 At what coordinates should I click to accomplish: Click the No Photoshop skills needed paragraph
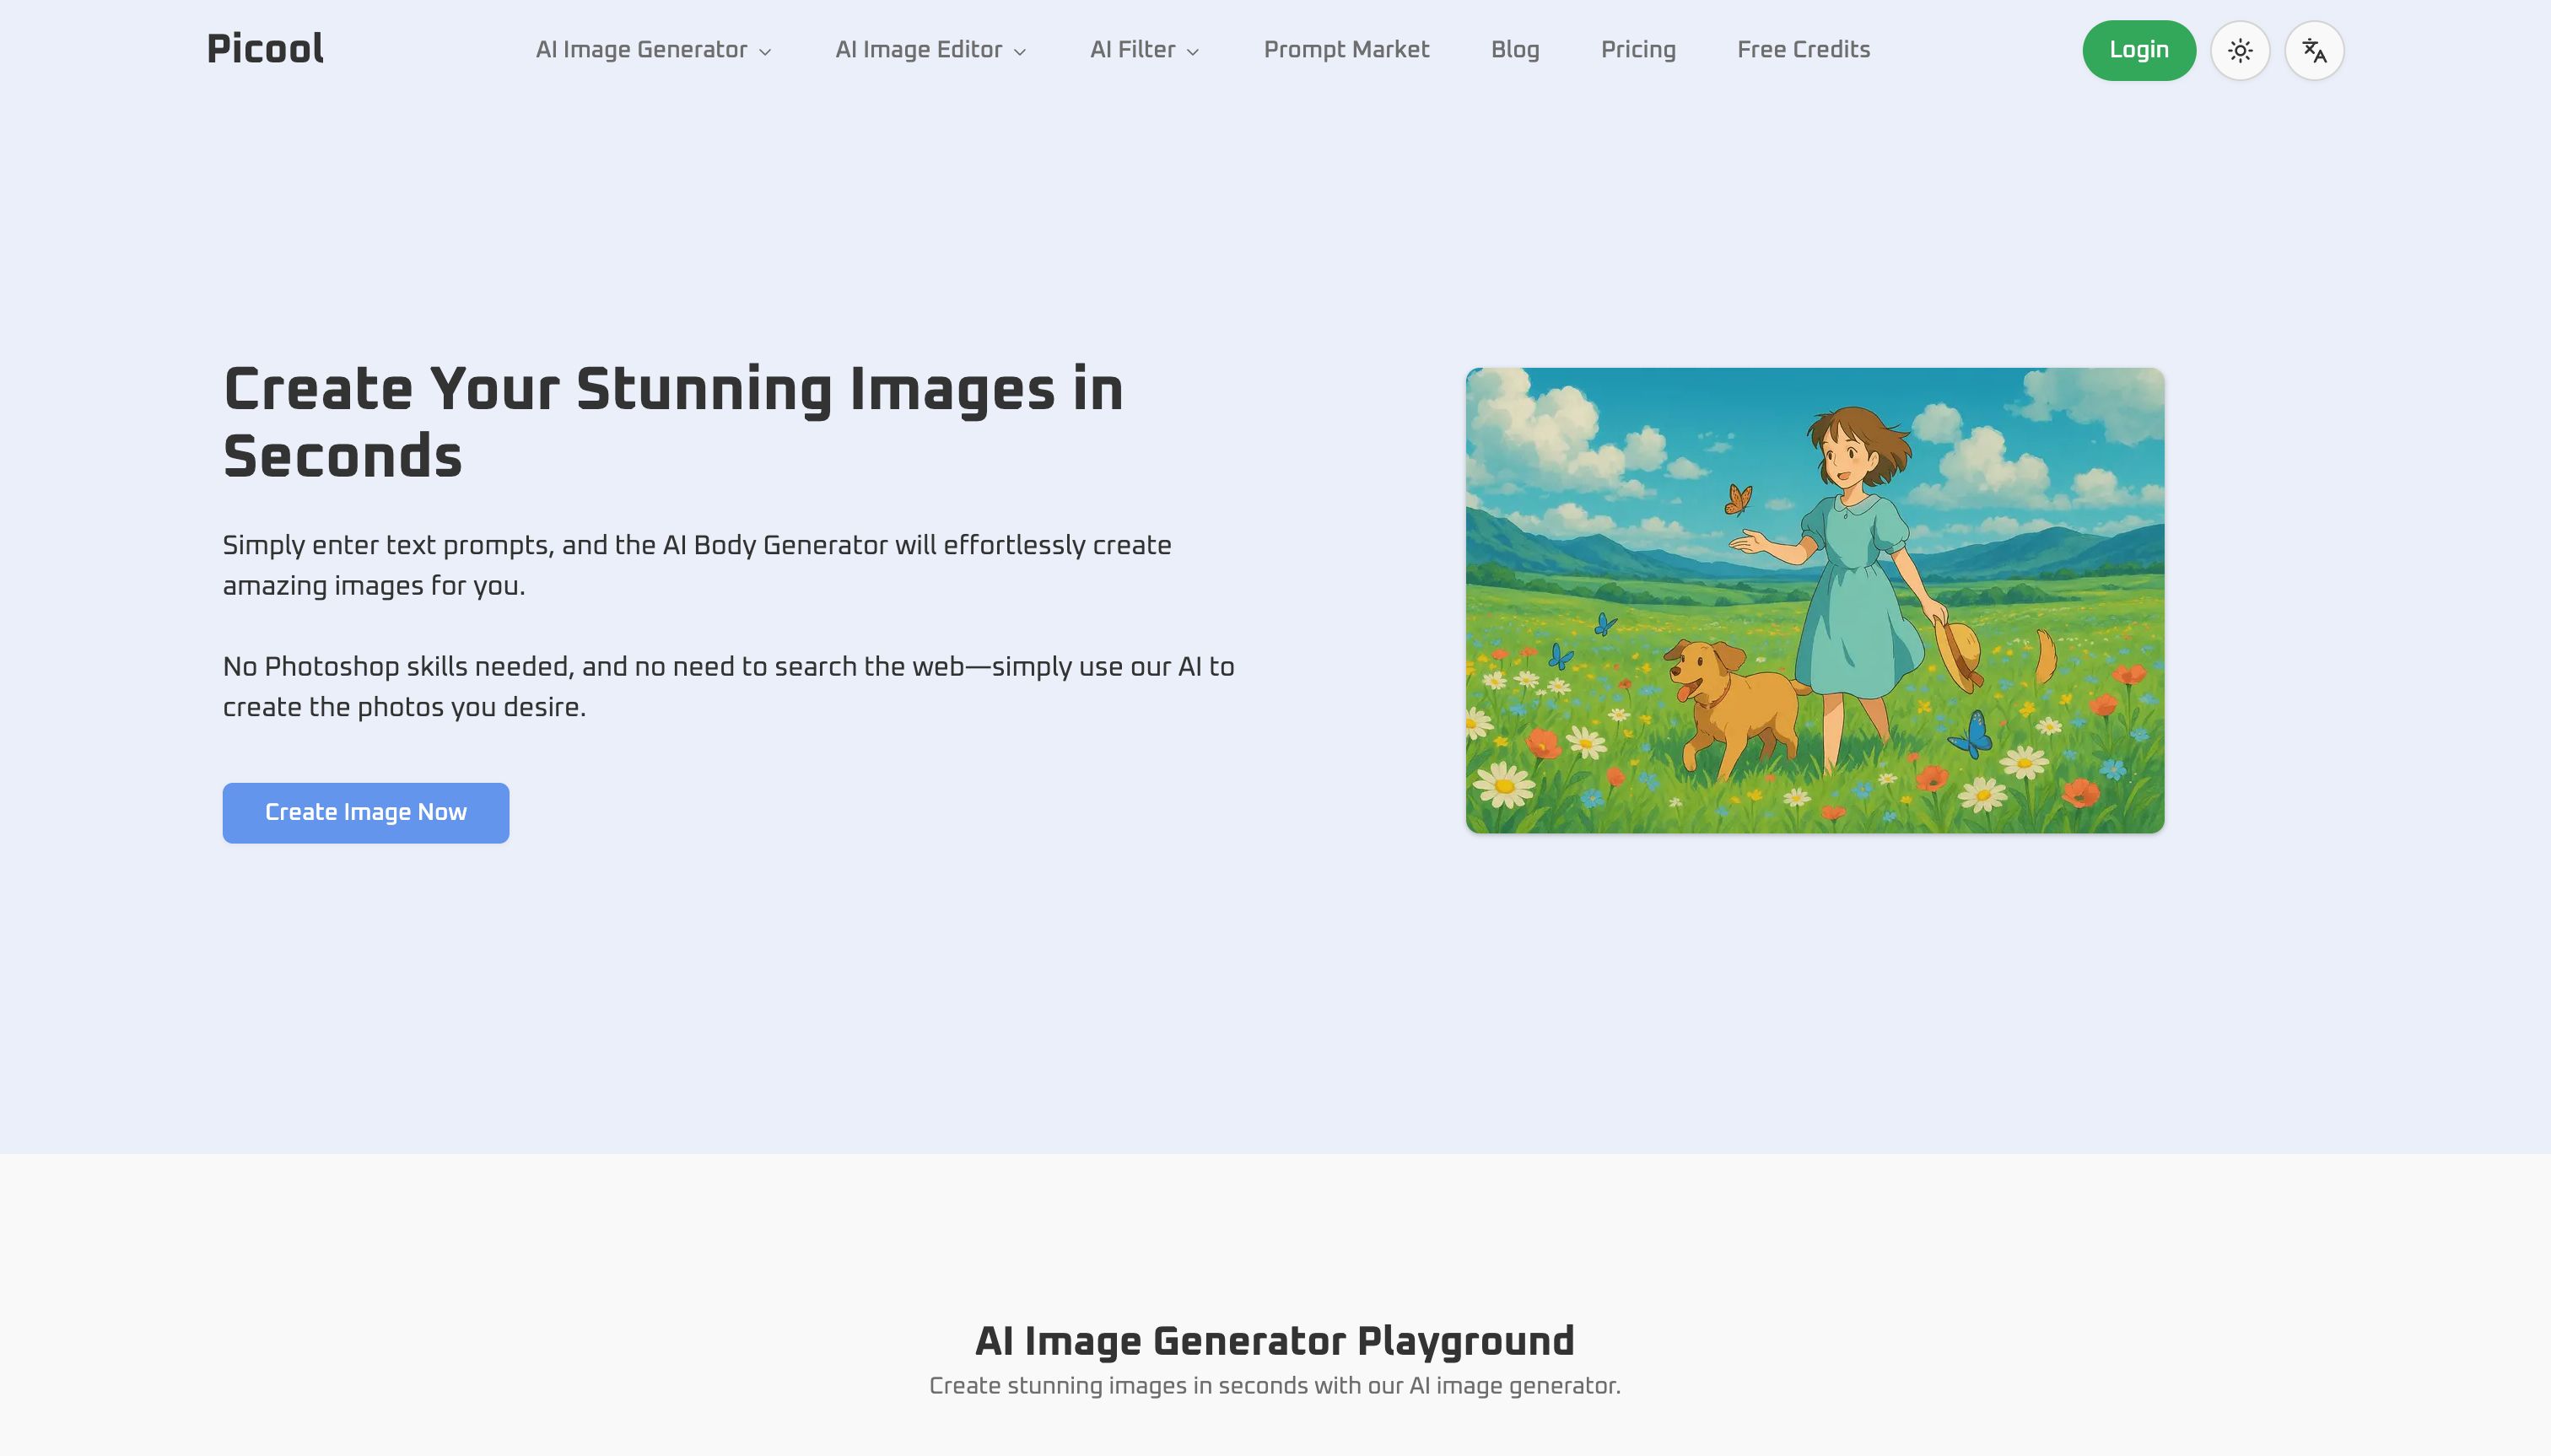[729, 687]
